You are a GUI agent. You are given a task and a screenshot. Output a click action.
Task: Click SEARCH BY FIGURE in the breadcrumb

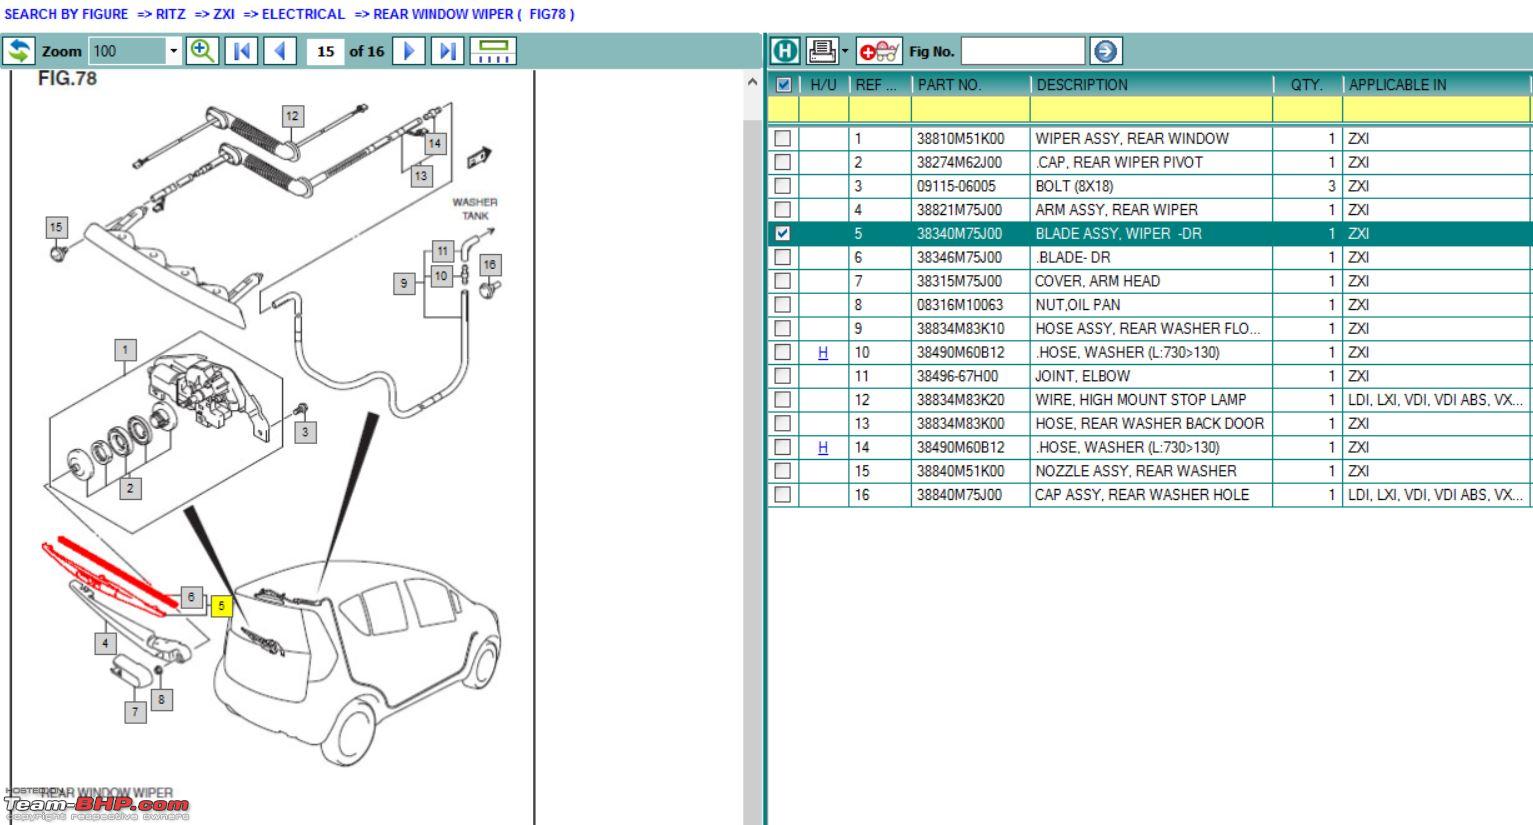66,14
